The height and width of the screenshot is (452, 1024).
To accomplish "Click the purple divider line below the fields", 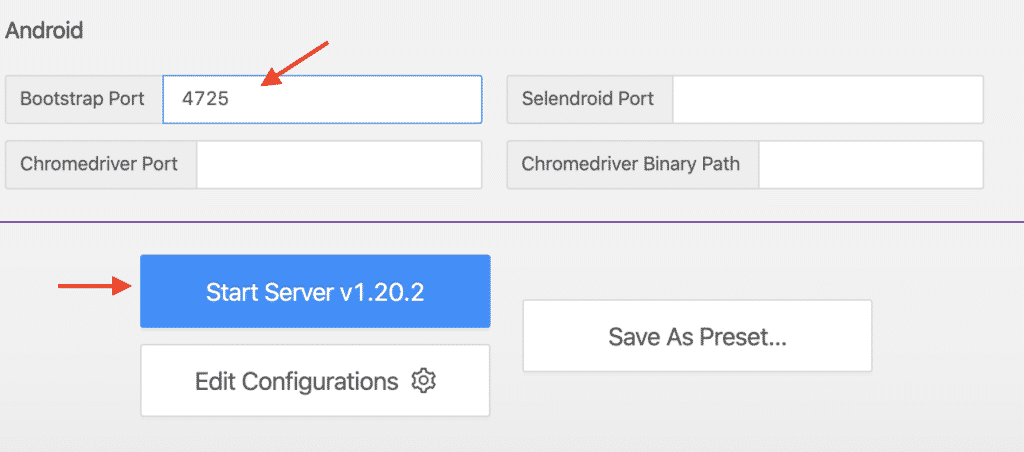I will point(512,222).
